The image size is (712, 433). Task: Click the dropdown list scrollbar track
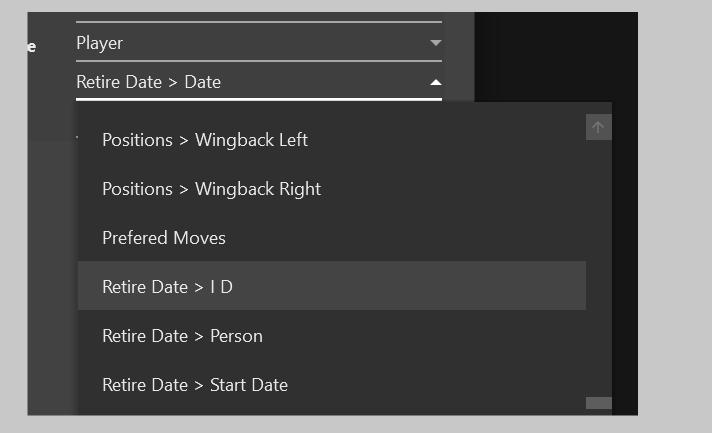coord(598,268)
